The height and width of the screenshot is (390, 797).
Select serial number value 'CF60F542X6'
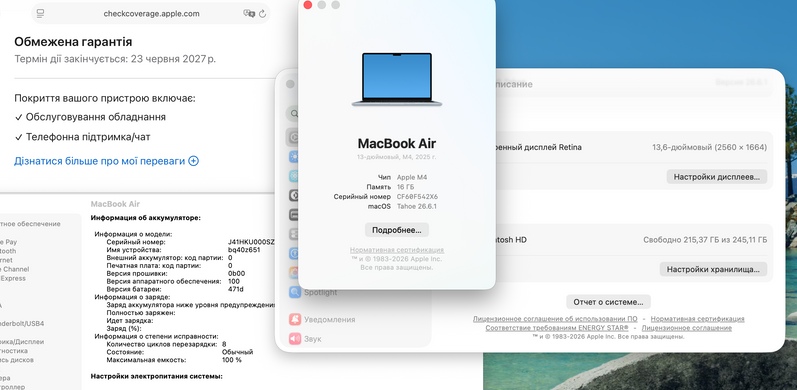point(417,197)
